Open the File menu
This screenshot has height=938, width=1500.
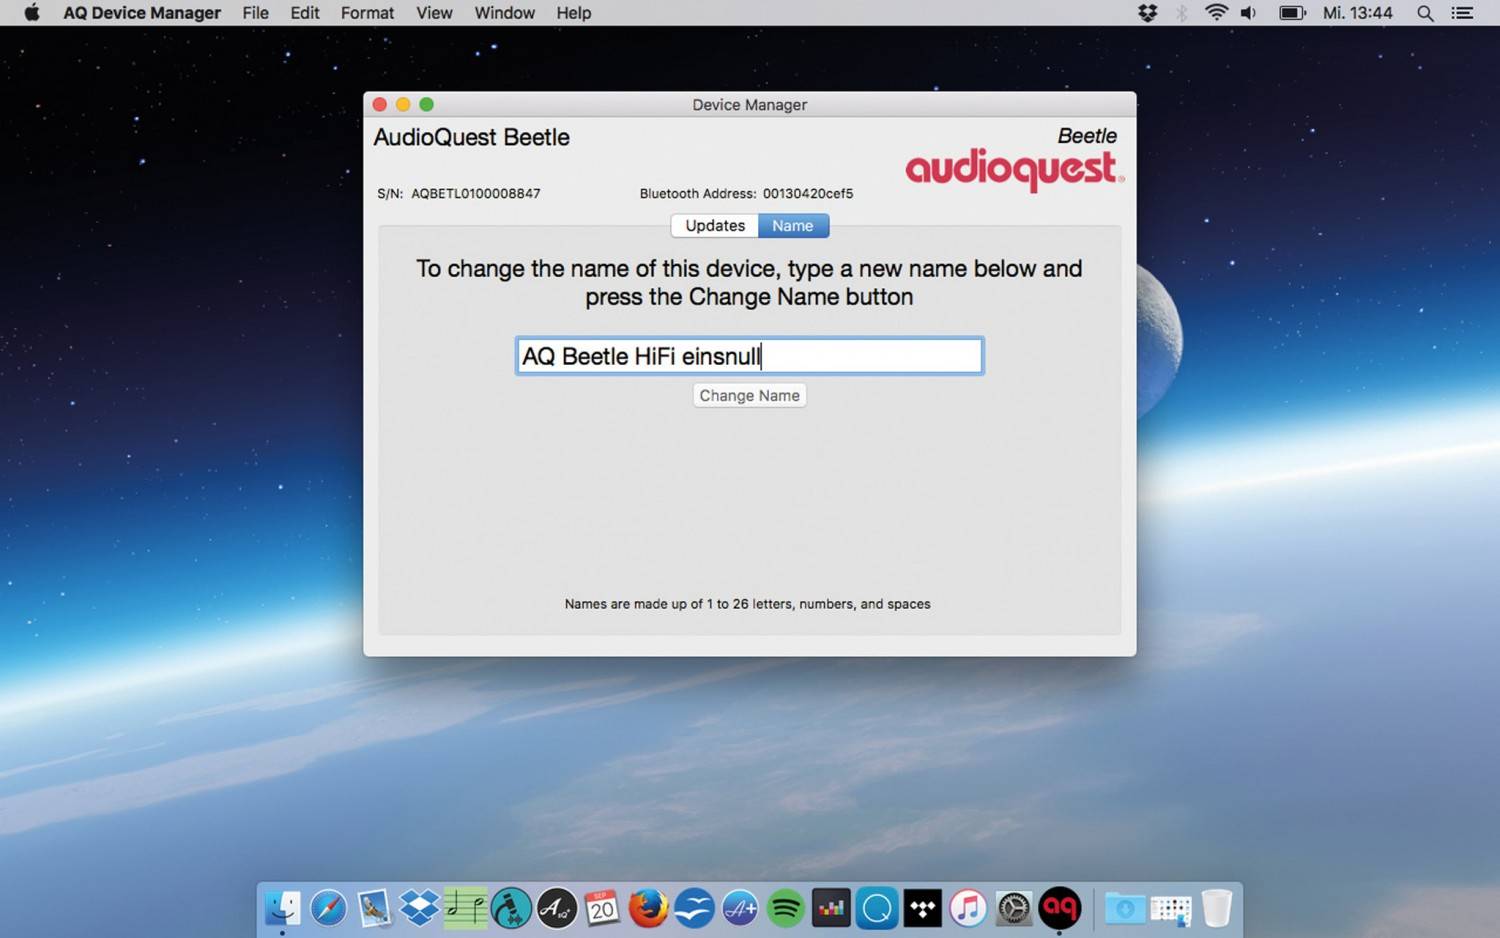click(255, 13)
